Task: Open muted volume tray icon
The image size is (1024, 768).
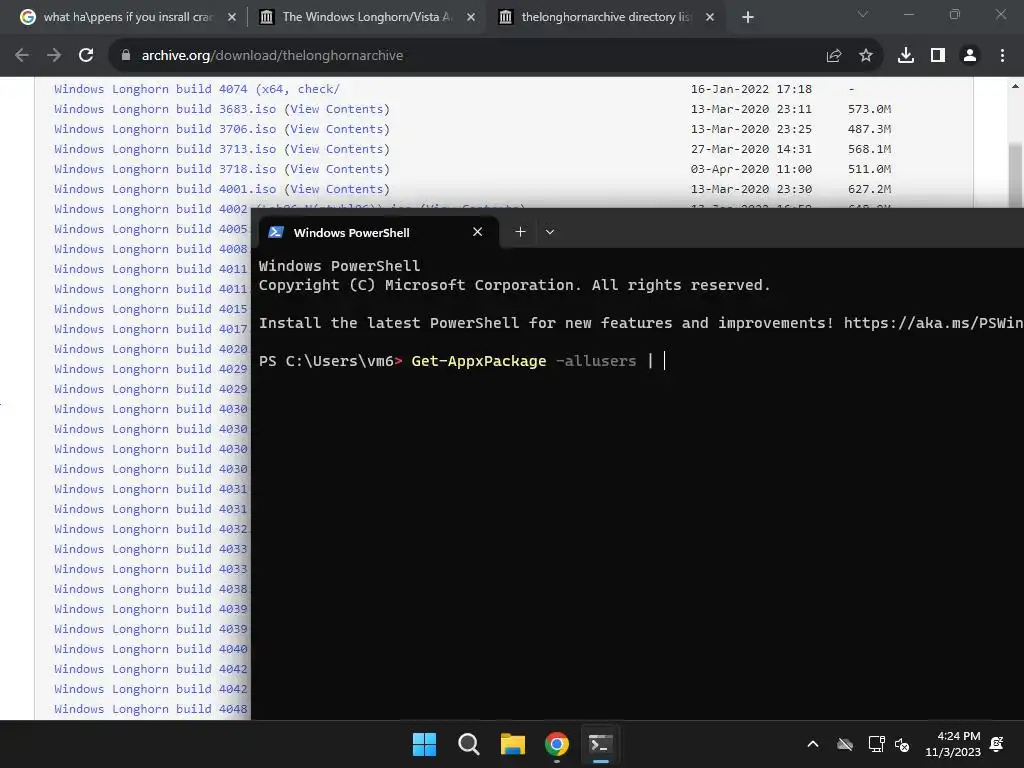Action: (x=902, y=744)
